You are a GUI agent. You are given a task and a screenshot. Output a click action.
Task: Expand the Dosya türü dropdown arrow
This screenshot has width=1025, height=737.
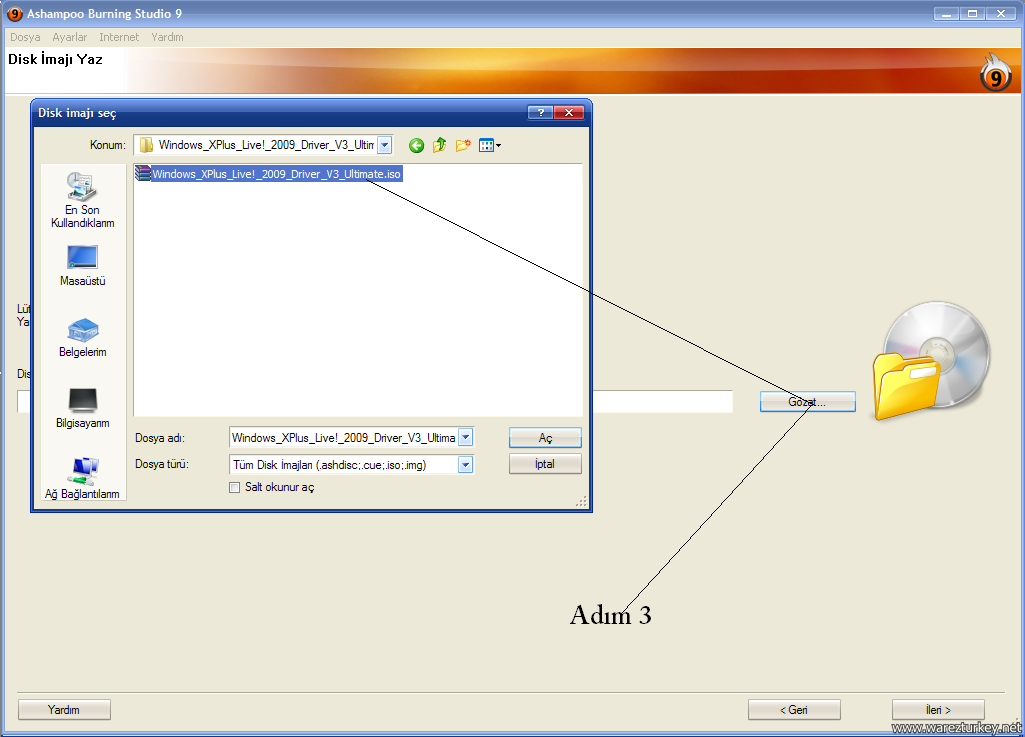pyautogui.click(x=465, y=465)
